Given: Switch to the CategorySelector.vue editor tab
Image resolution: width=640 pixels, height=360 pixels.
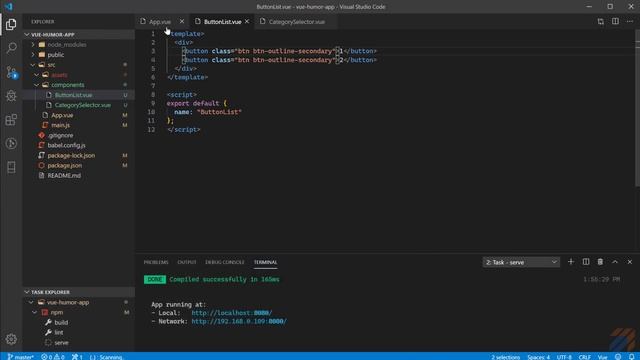Looking at the screenshot, I should [296, 22].
